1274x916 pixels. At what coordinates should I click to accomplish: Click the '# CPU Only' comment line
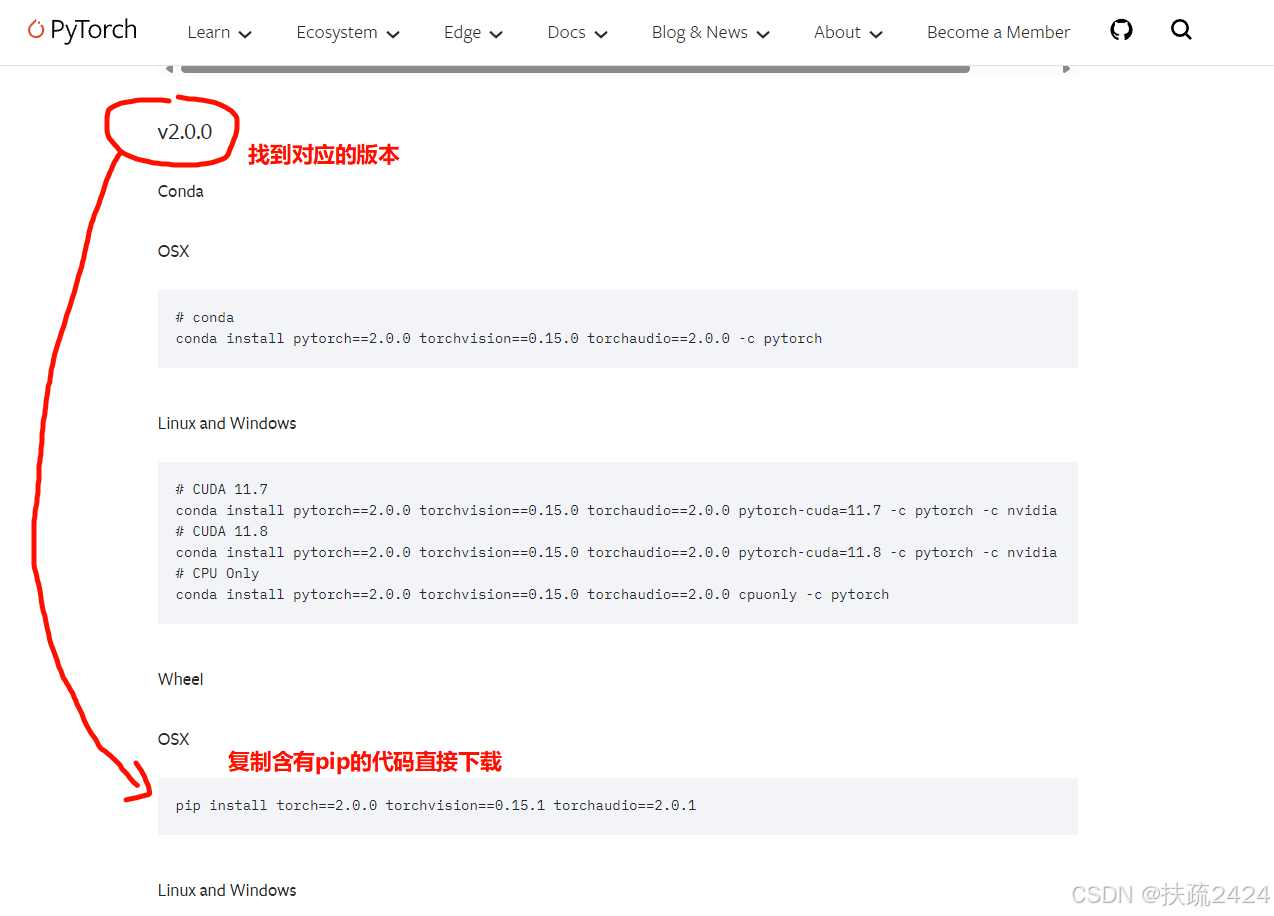[x=218, y=573]
